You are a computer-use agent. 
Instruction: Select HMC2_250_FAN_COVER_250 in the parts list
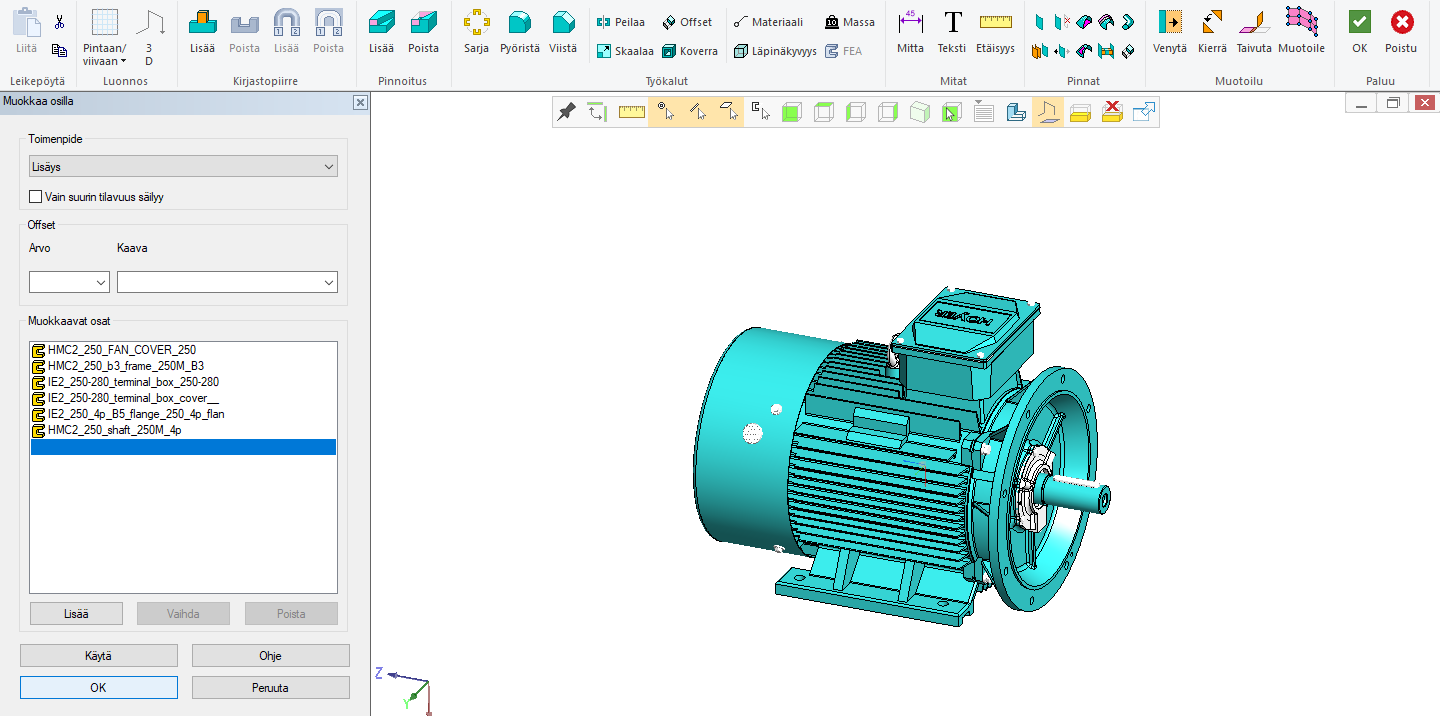click(121, 350)
